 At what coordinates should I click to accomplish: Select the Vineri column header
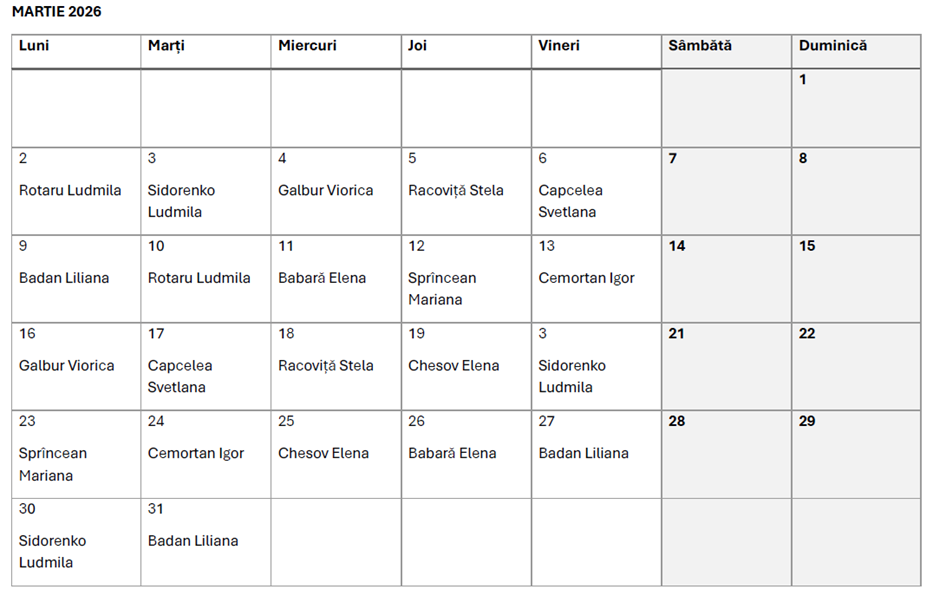pyautogui.click(x=558, y=46)
